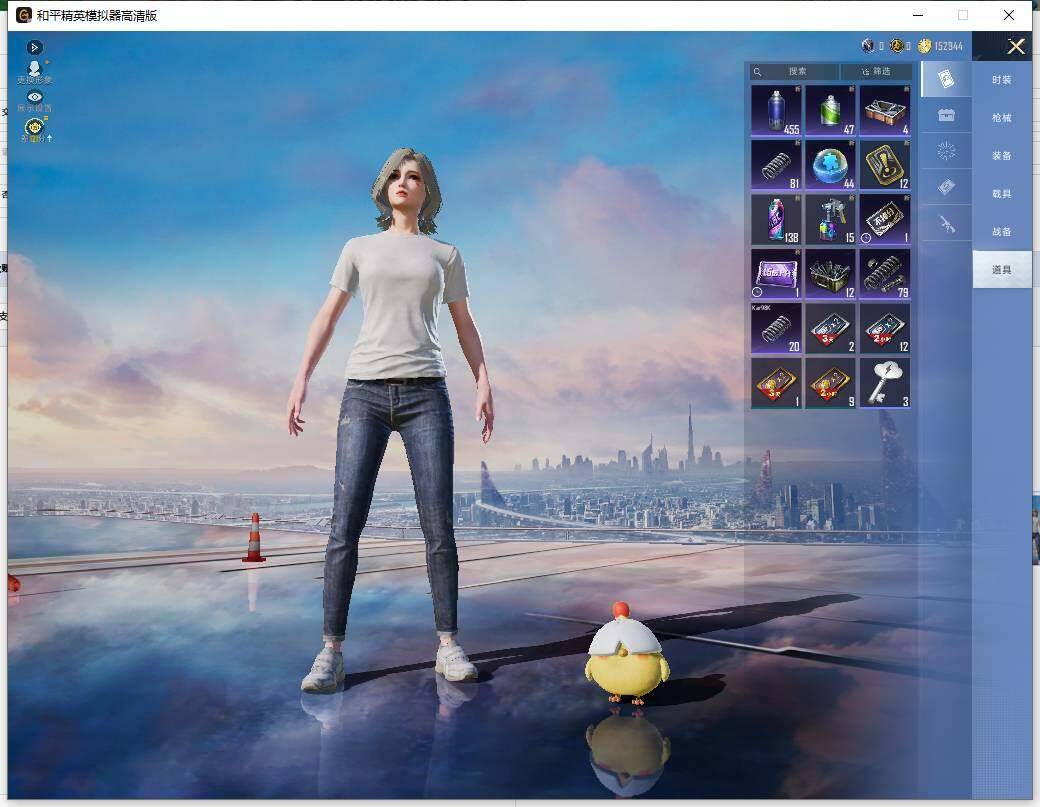Select the spring item with count 81

[x=776, y=165]
